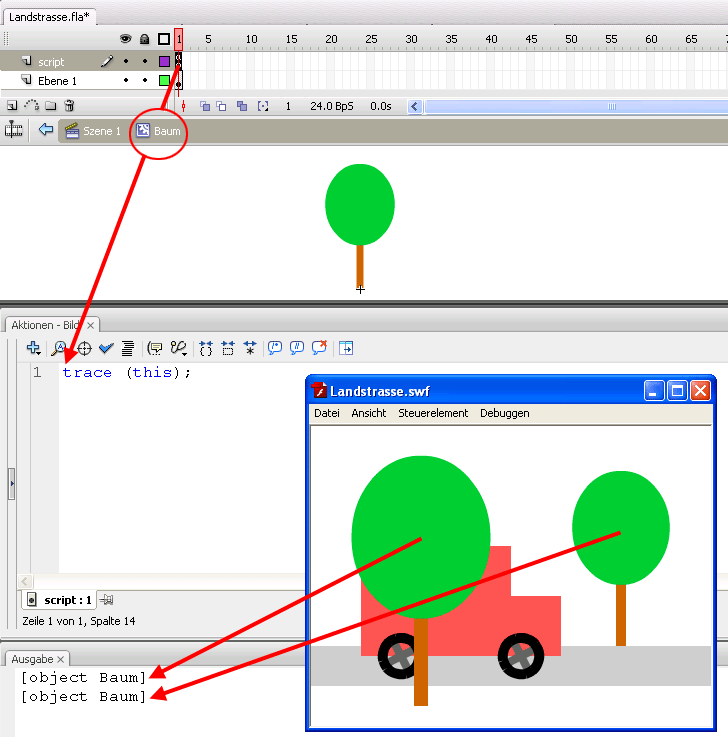728x737 pixels.
Task: Expand the left side panel collapse handle
Action: (x=11, y=483)
